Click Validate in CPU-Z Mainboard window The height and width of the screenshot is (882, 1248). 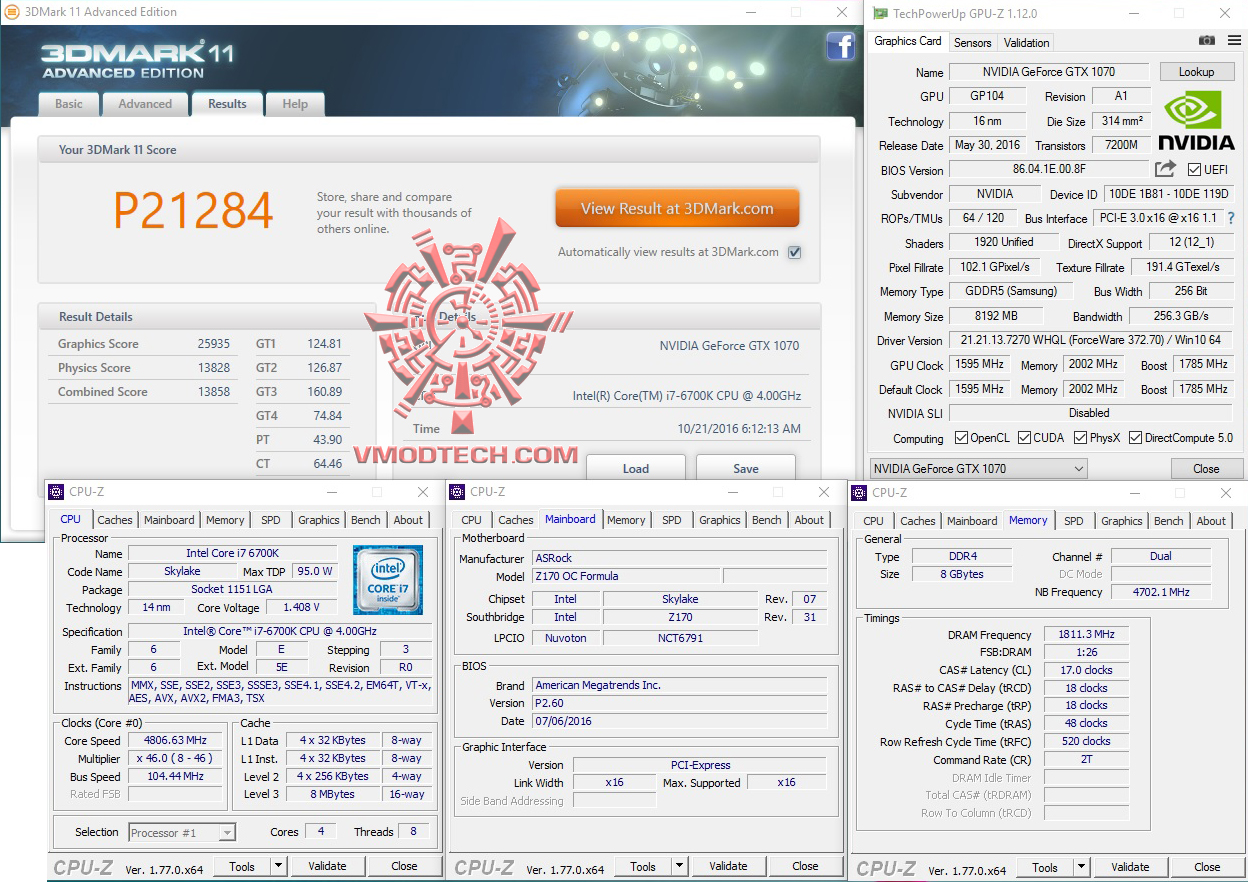[728, 866]
